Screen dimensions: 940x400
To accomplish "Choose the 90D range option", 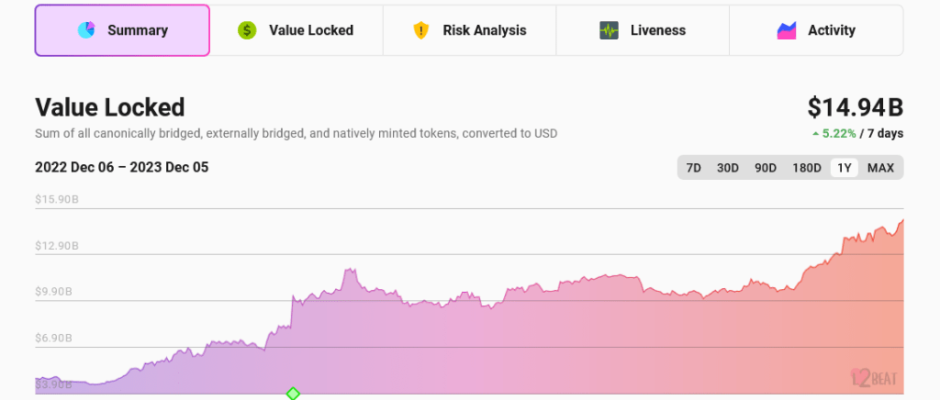I will click(765, 168).
